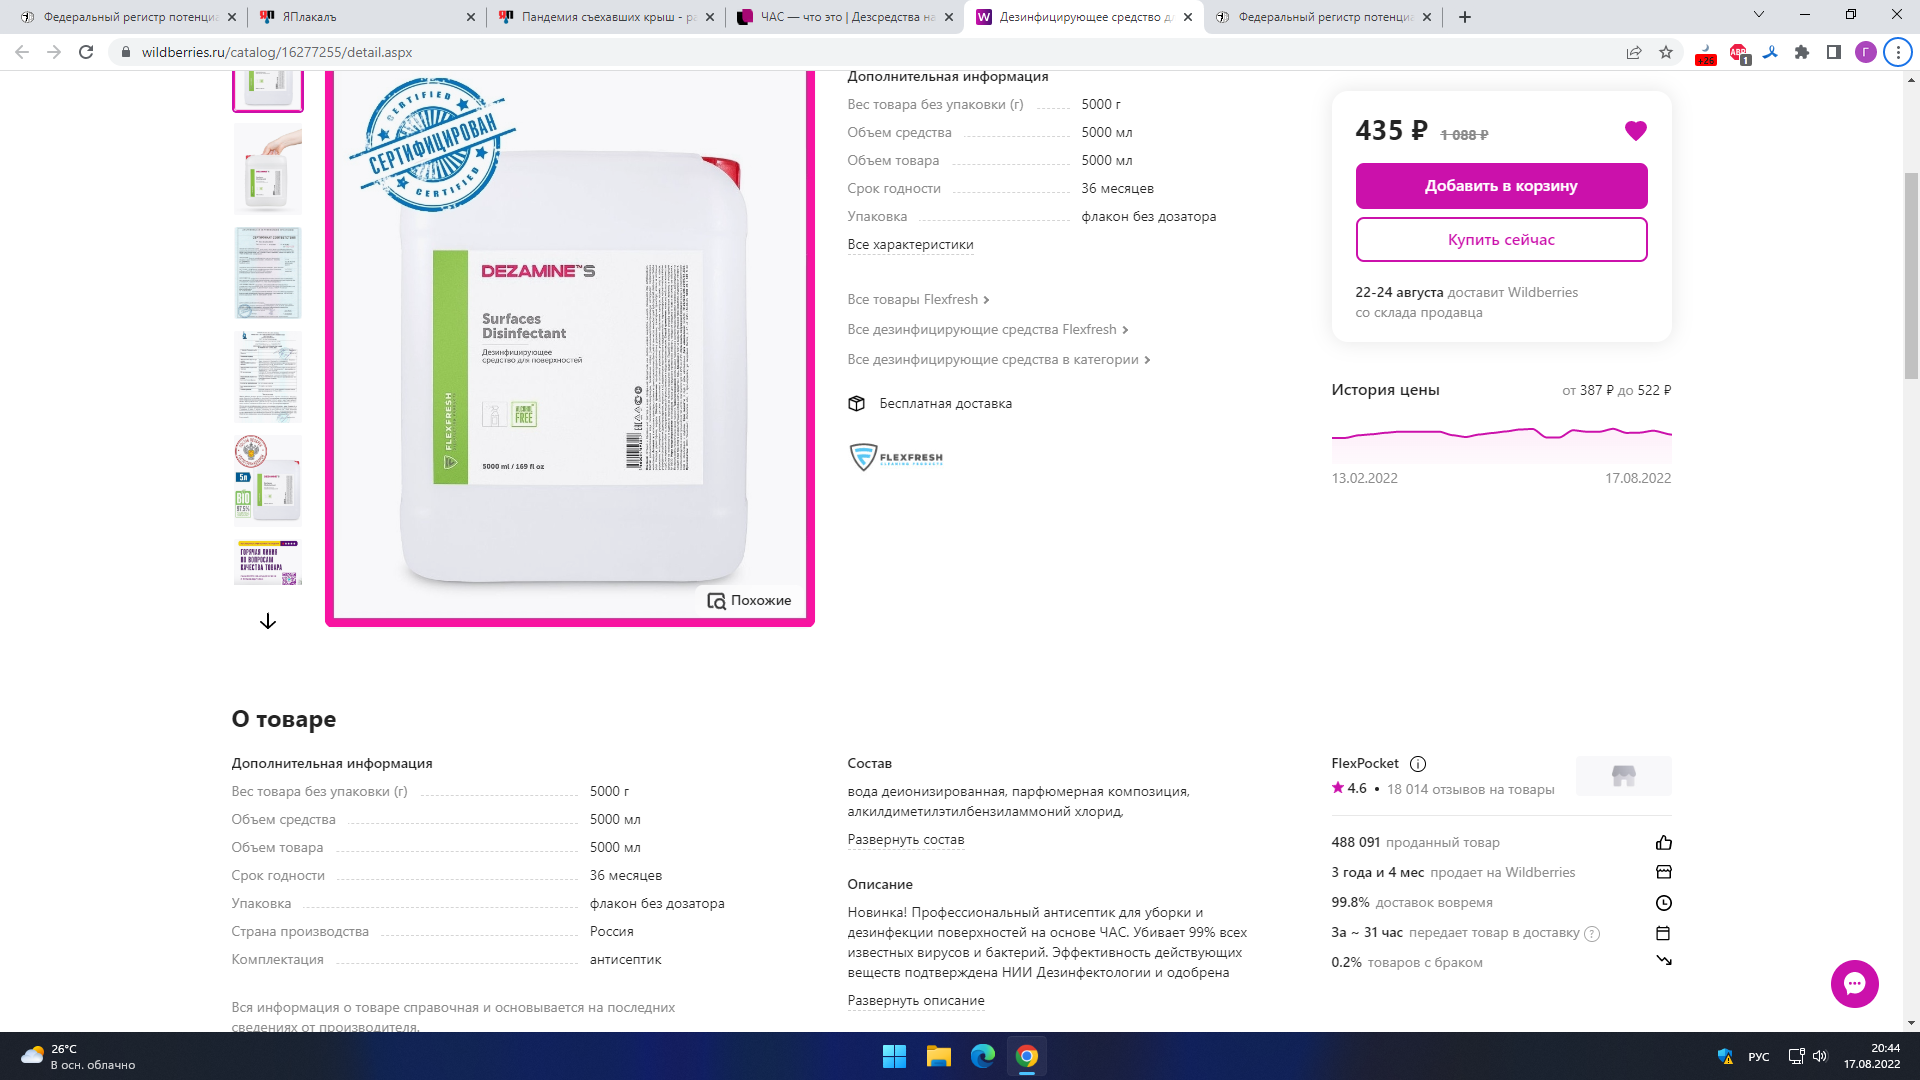The width and height of the screenshot is (1920, 1080).
Task: Select the white certificate document thumbnail
Action: click(268, 377)
